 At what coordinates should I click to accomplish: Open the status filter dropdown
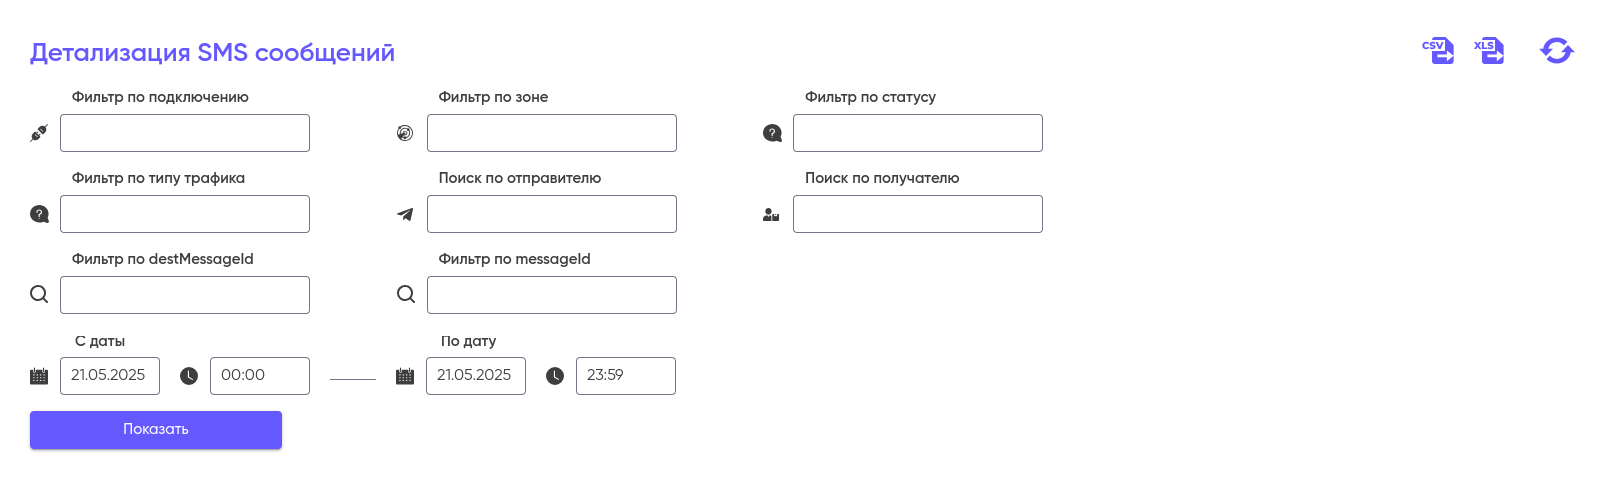point(917,133)
